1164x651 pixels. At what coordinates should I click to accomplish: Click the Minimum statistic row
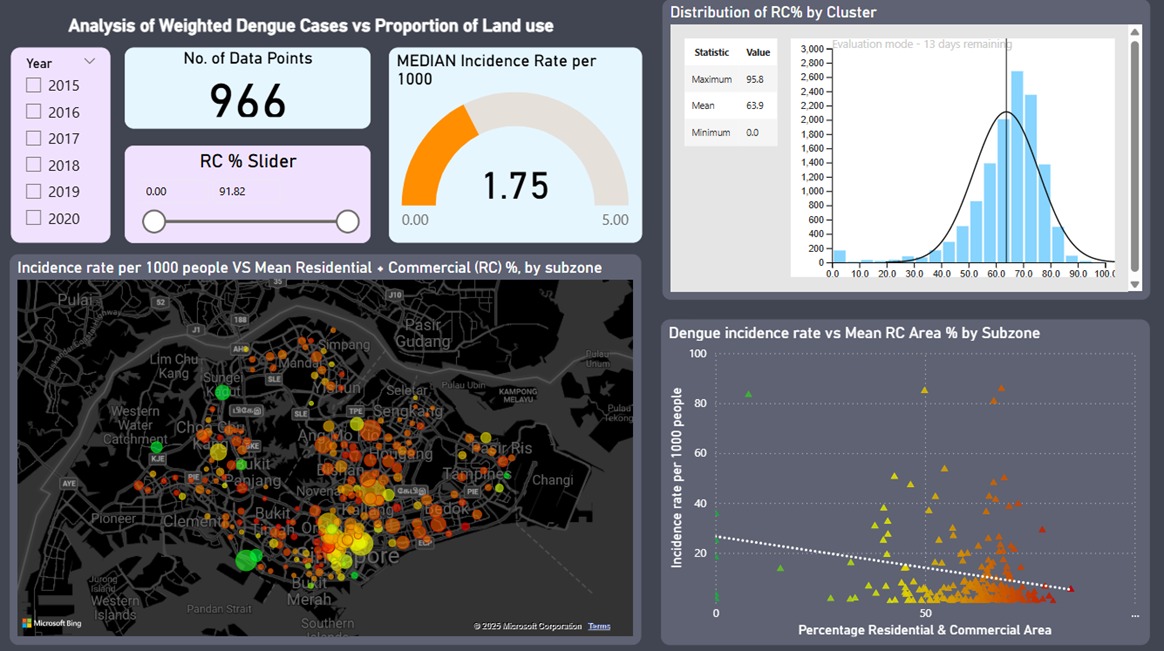click(730, 133)
